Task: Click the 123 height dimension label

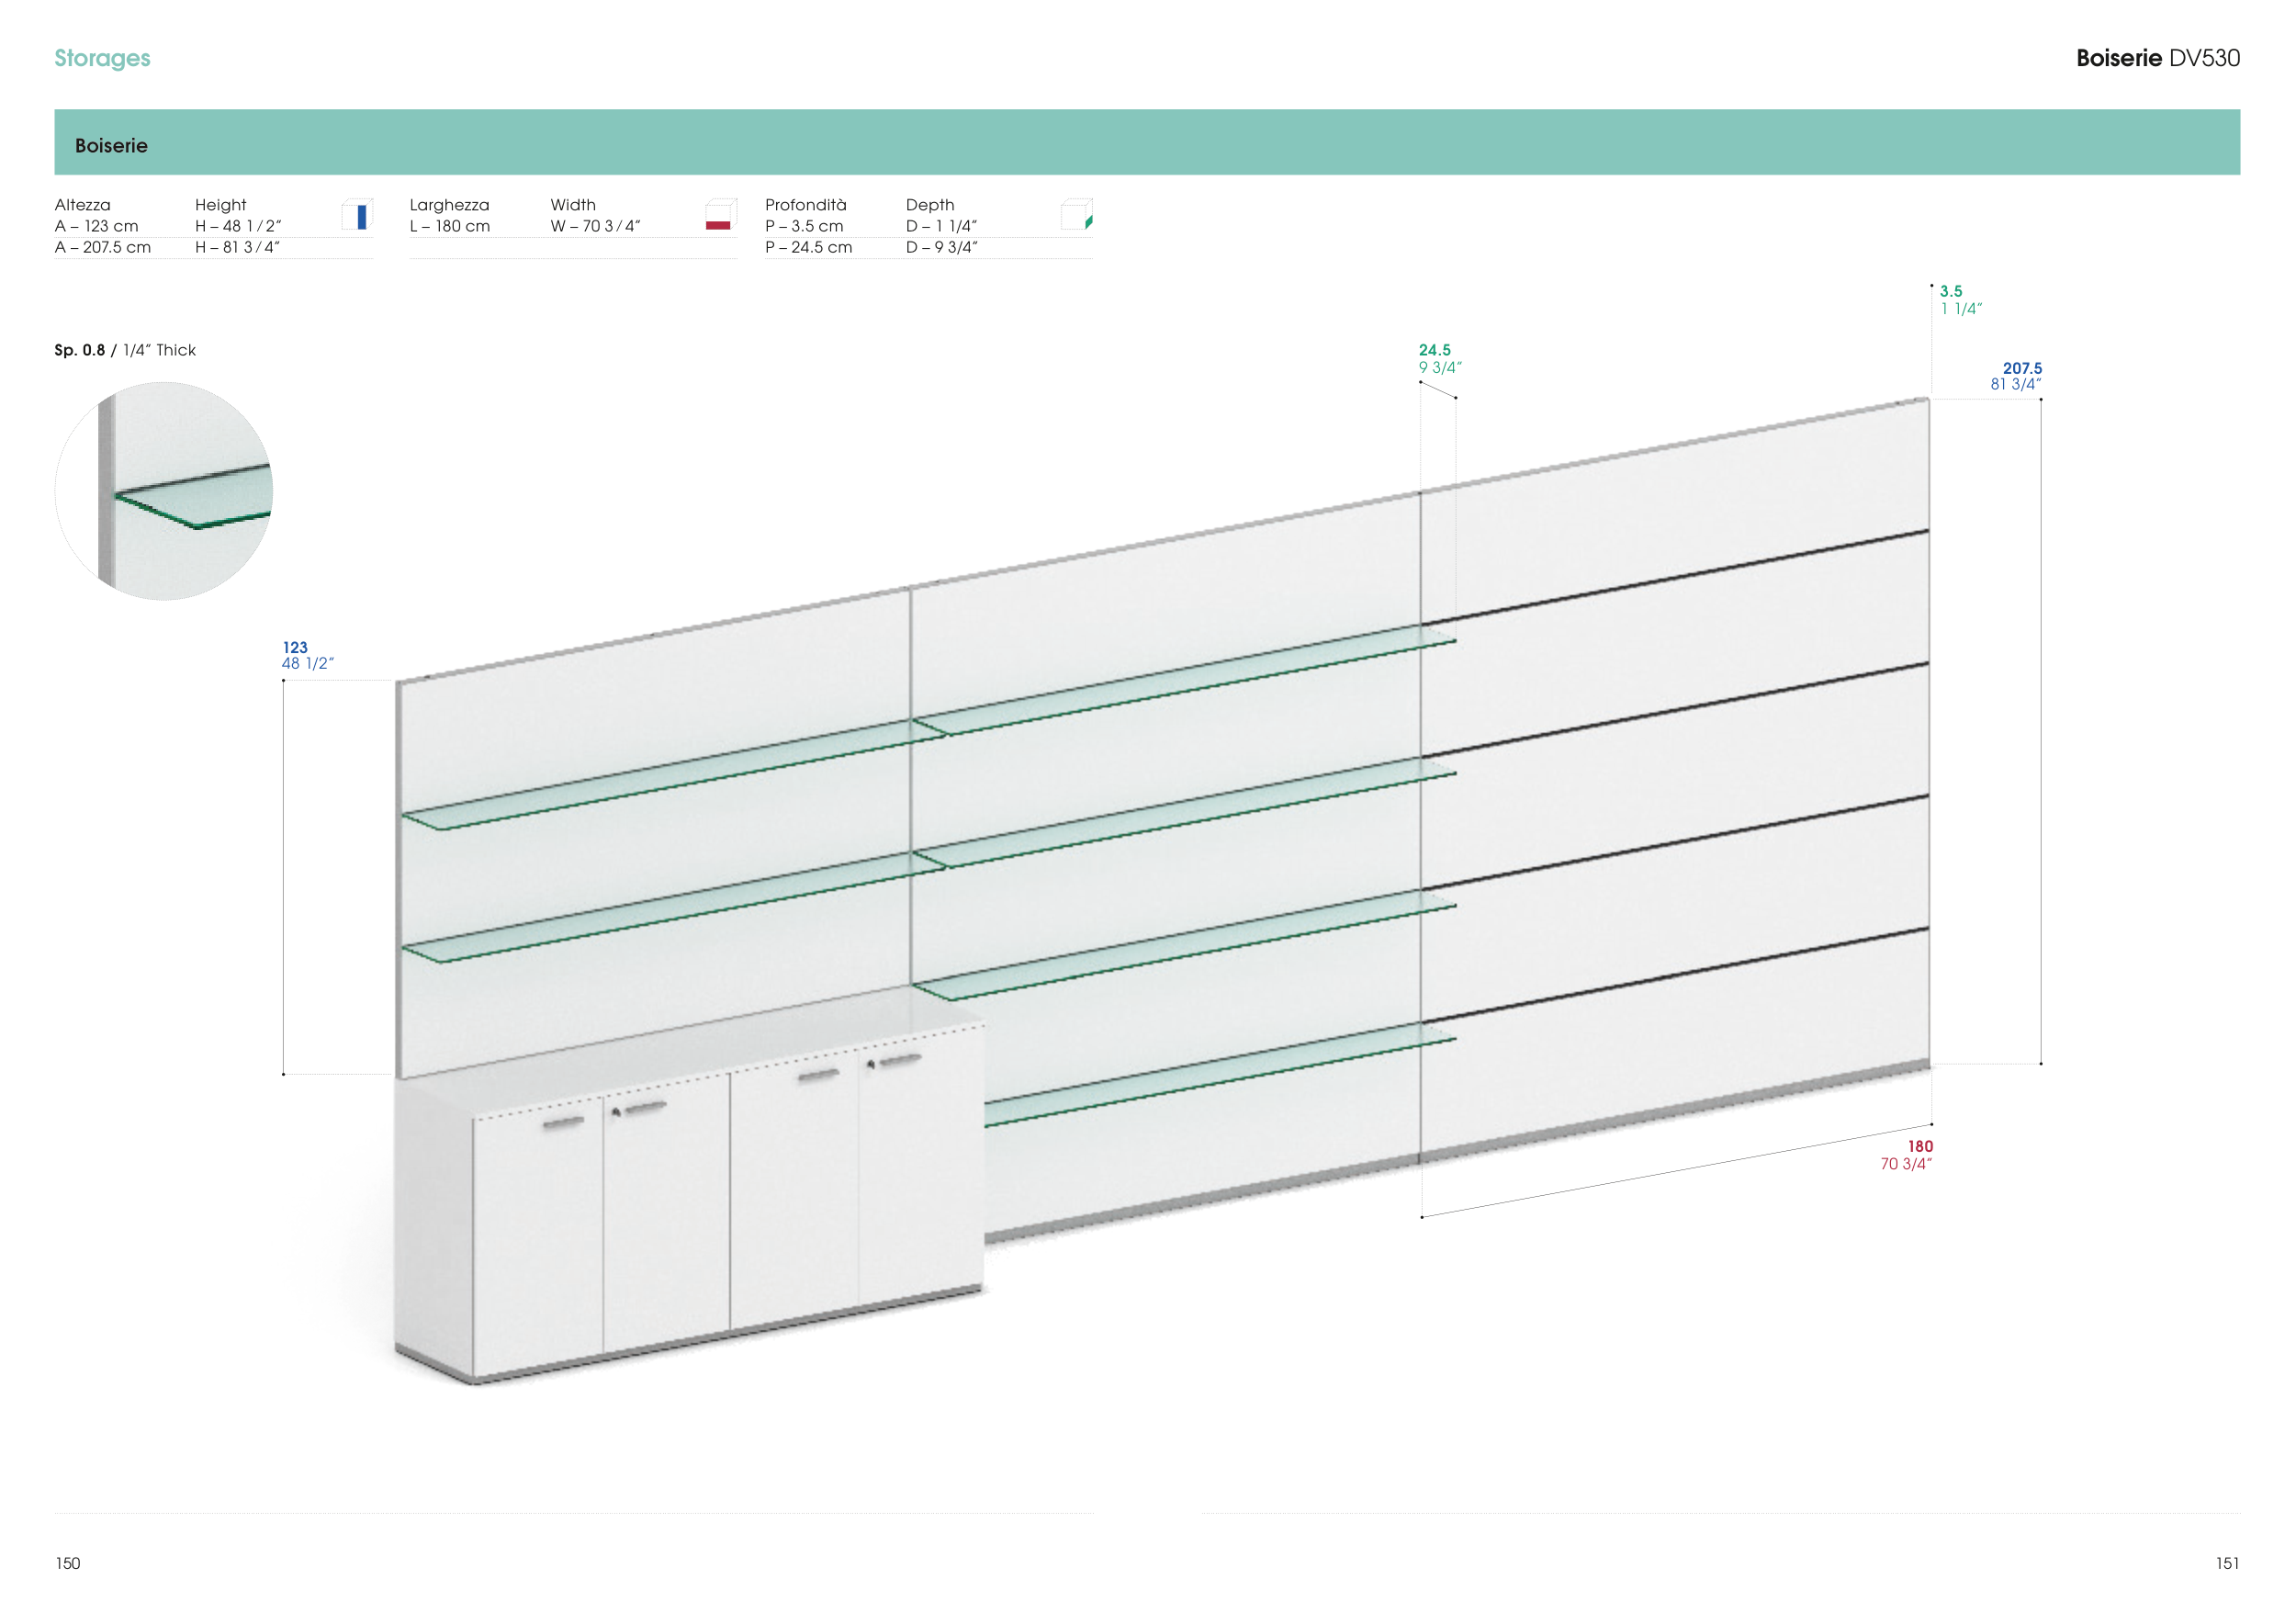Action: (295, 648)
